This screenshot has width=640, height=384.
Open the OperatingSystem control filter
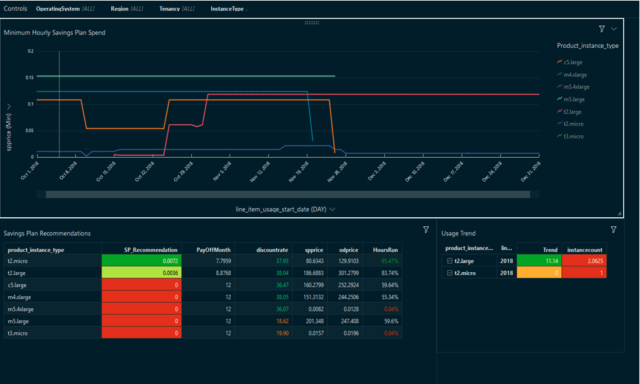65,9
